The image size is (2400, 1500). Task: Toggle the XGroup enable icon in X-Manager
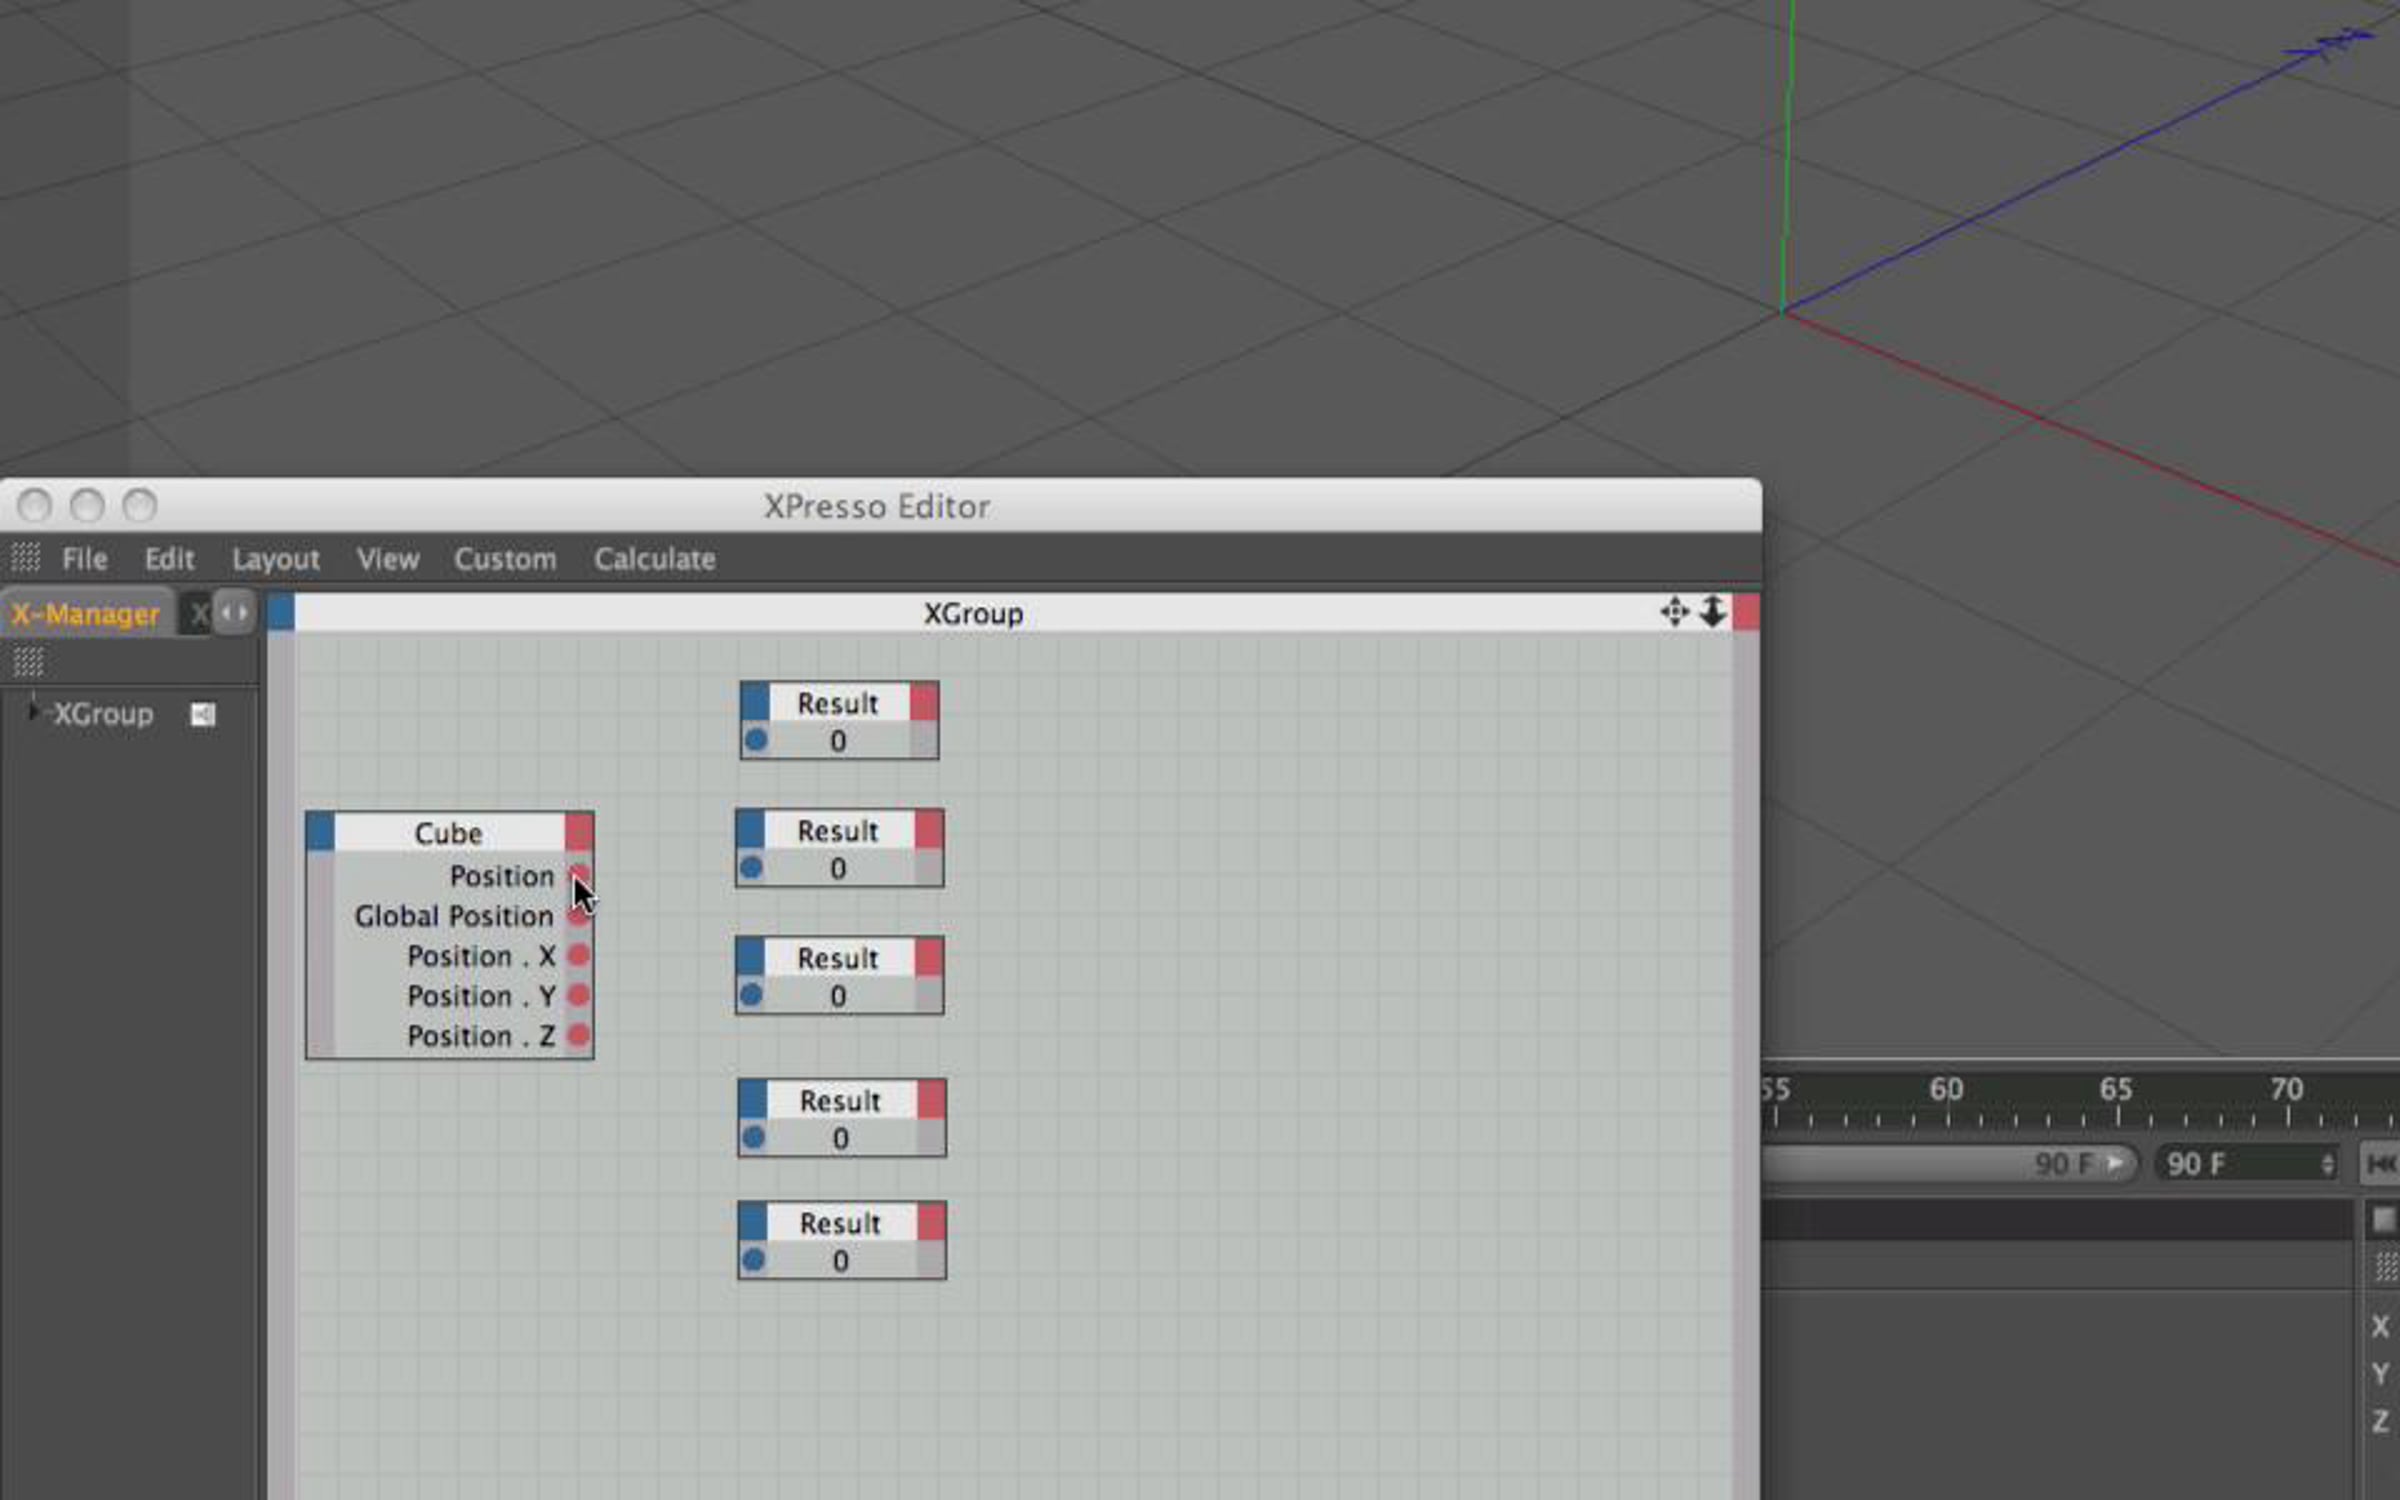click(203, 715)
